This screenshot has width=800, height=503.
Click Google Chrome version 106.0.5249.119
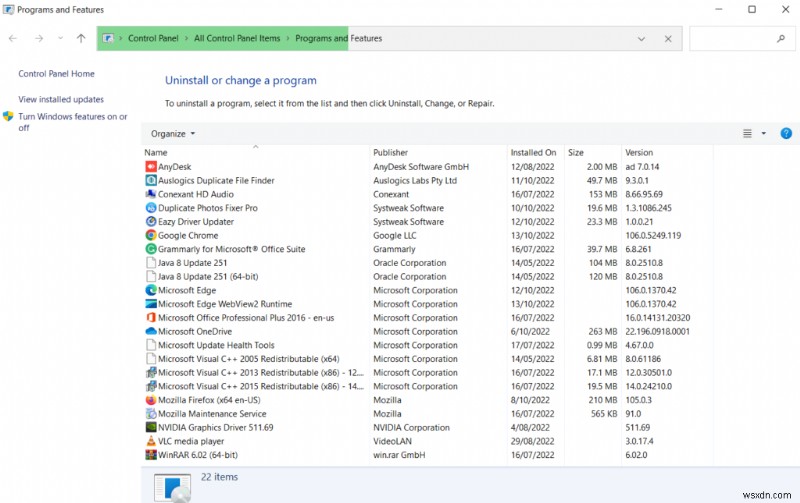(x=653, y=236)
